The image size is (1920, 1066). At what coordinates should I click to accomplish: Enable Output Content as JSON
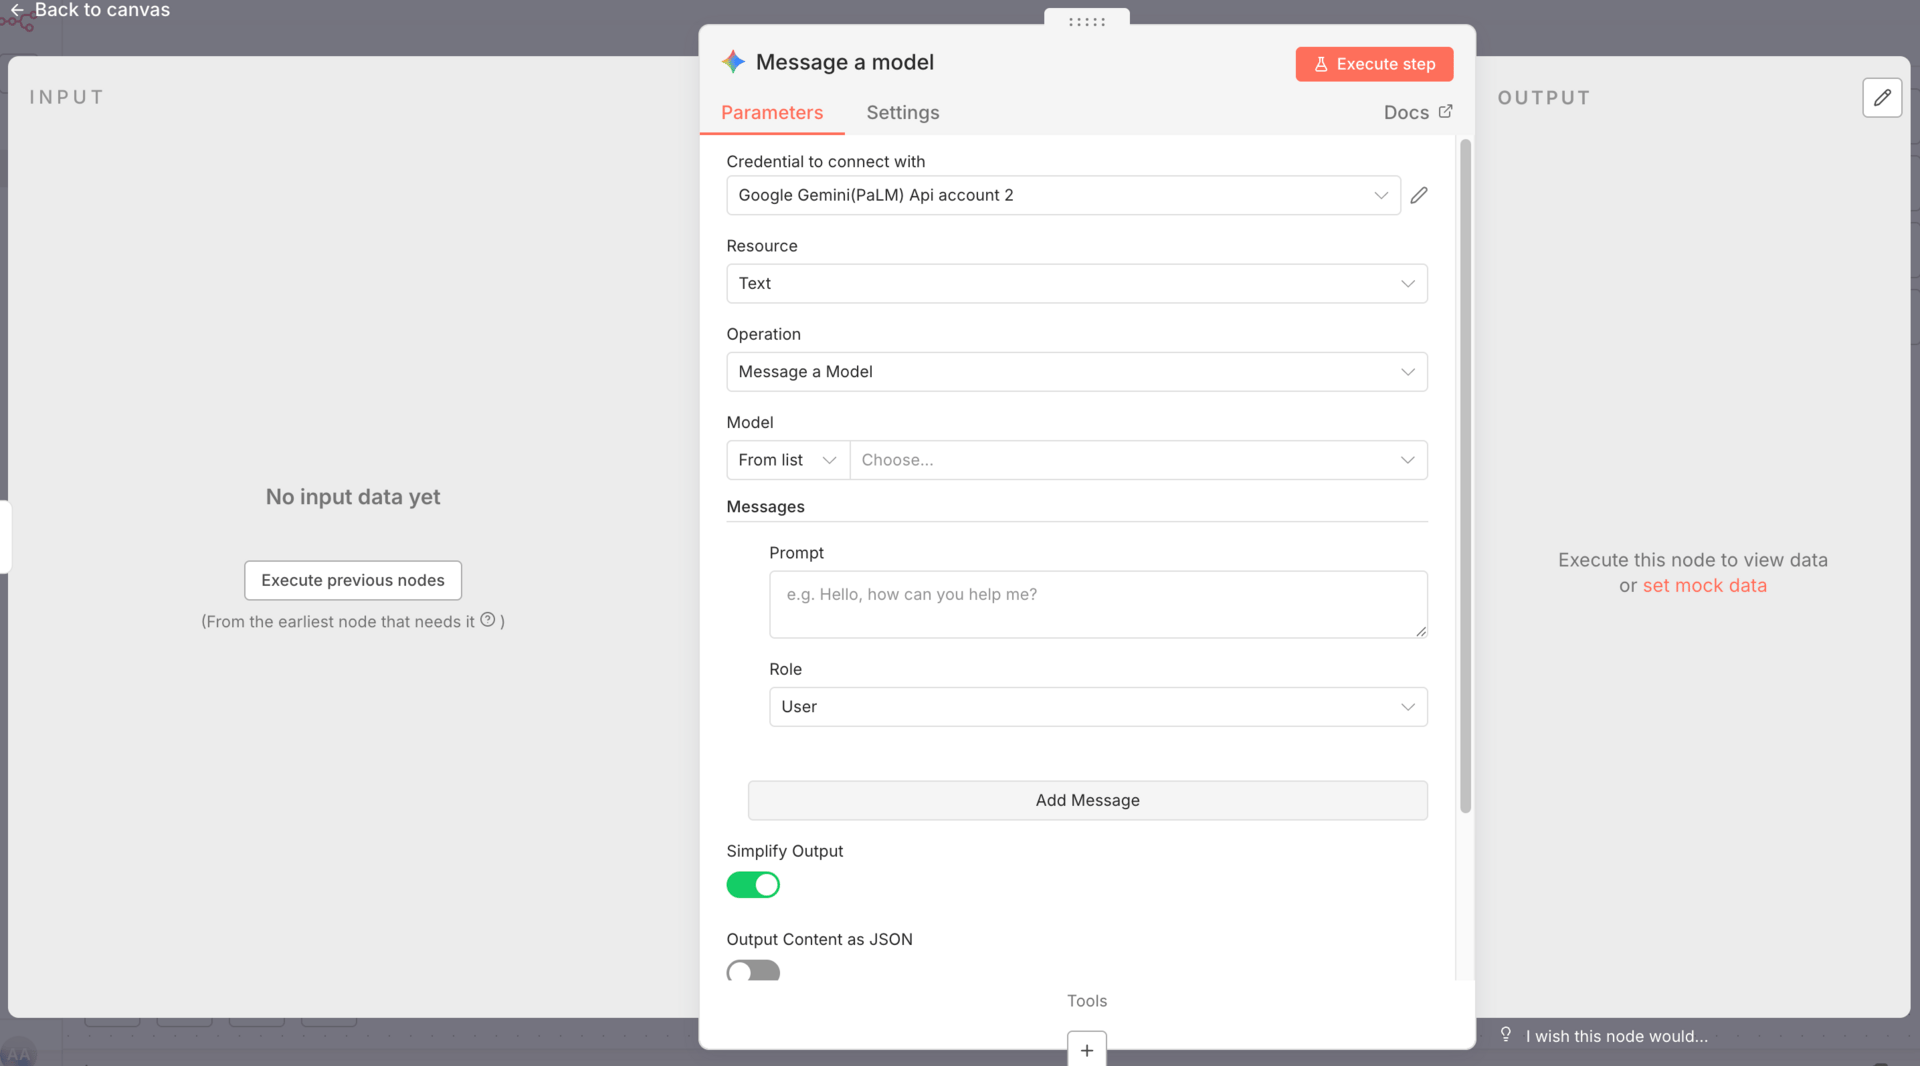pos(753,971)
